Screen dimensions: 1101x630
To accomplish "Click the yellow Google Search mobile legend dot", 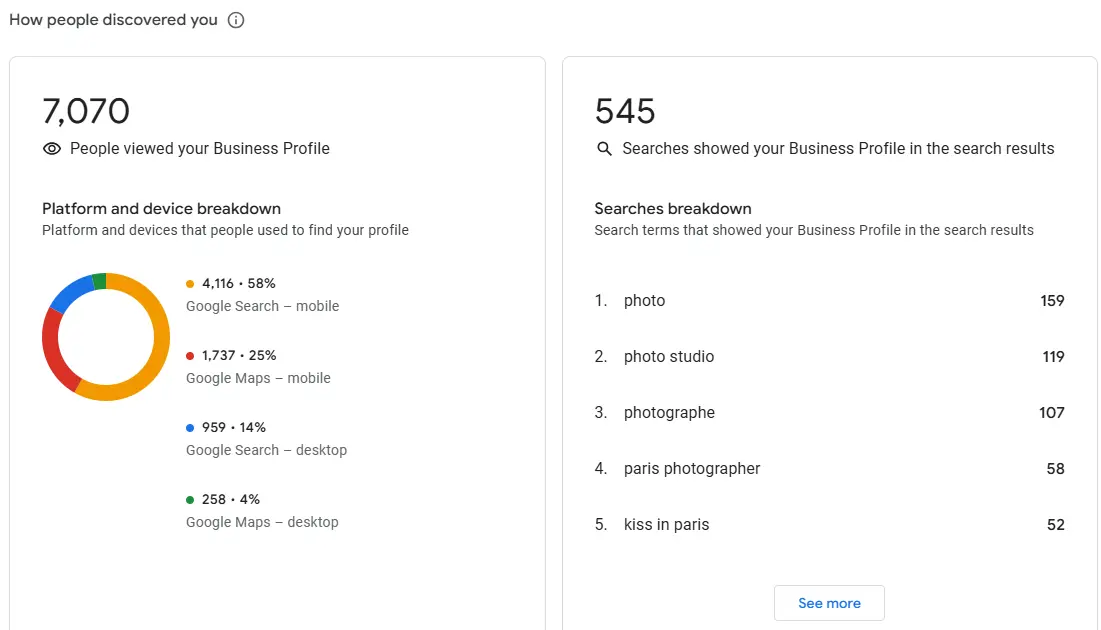I will click(190, 283).
